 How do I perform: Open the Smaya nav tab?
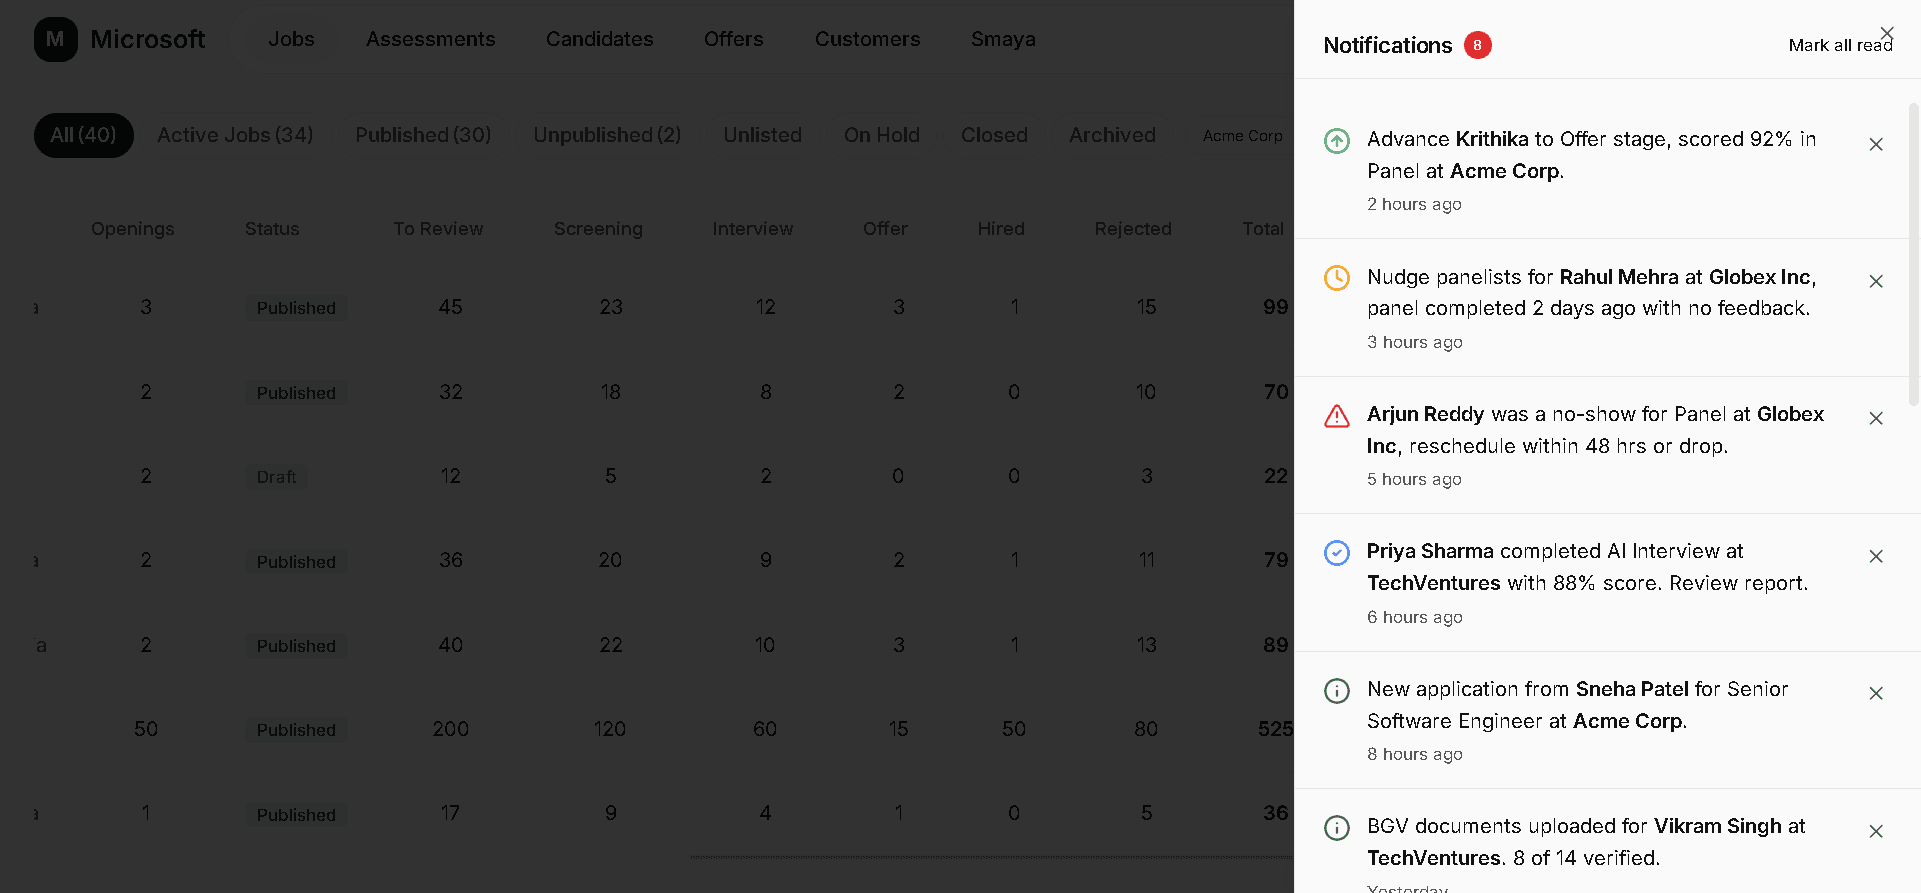tap(1003, 39)
